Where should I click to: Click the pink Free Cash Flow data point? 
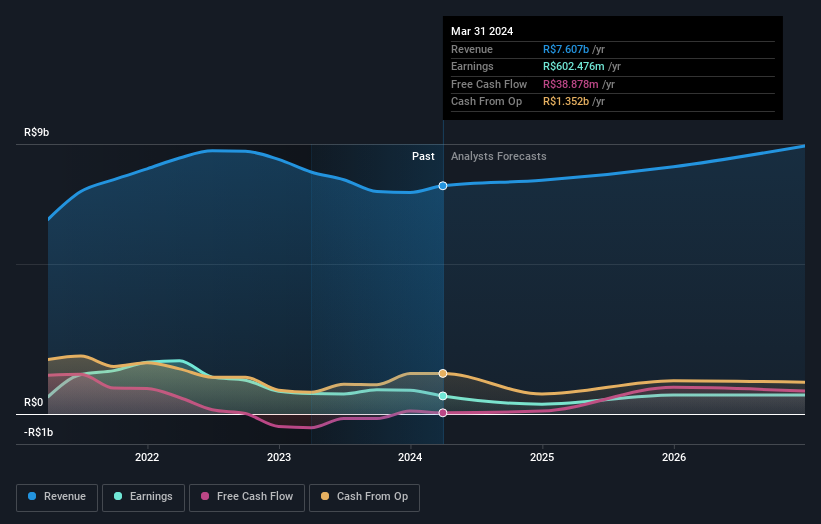(x=443, y=413)
